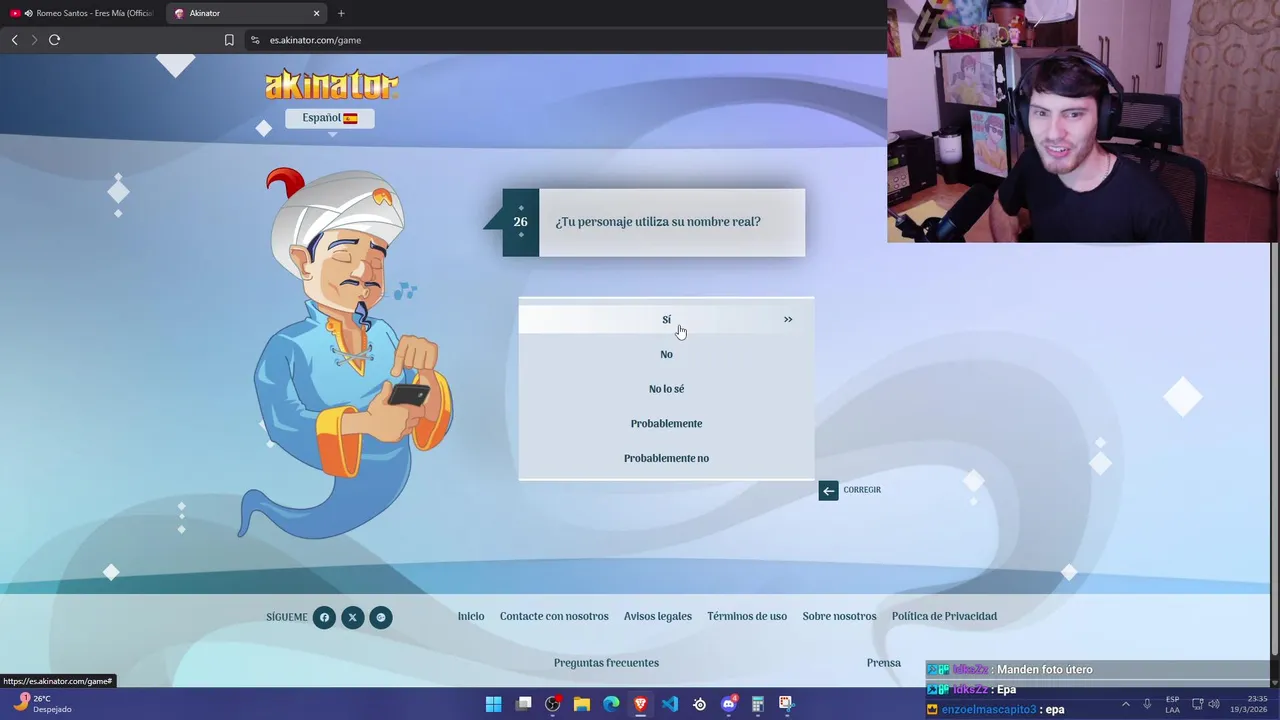1280x720 pixels.
Task: Pick the 'Probablemente no' answer
Action: (666, 458)
